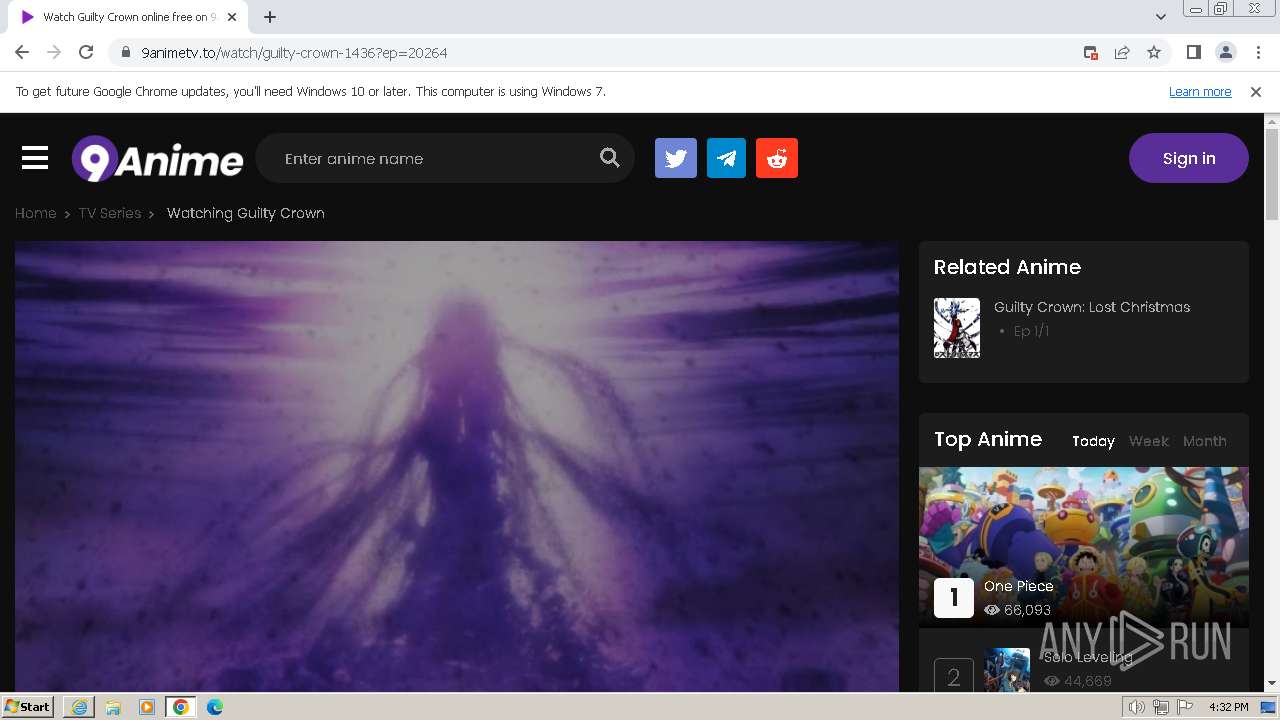The image size is (1280, 720).
Task: Open File Explorer from taskbar
Action: pyautogui.click(x=113, y=707)
